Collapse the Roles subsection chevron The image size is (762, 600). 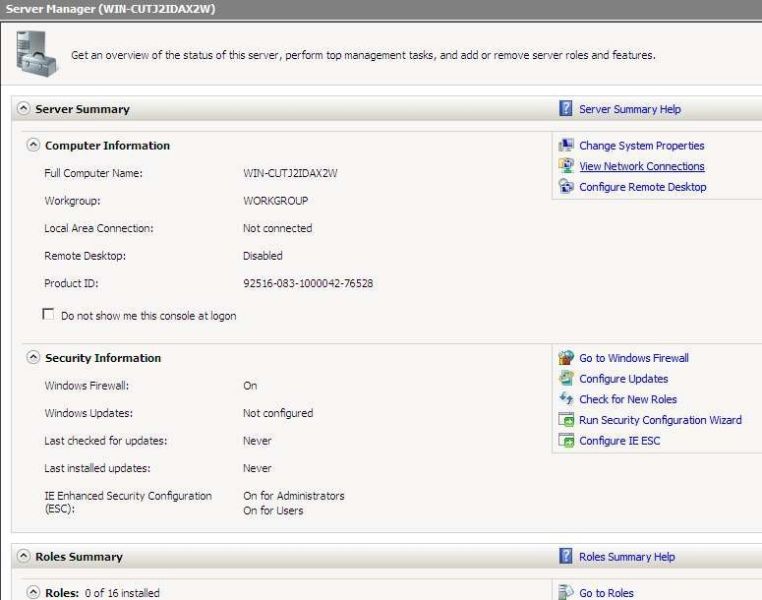tap(33, 592)
